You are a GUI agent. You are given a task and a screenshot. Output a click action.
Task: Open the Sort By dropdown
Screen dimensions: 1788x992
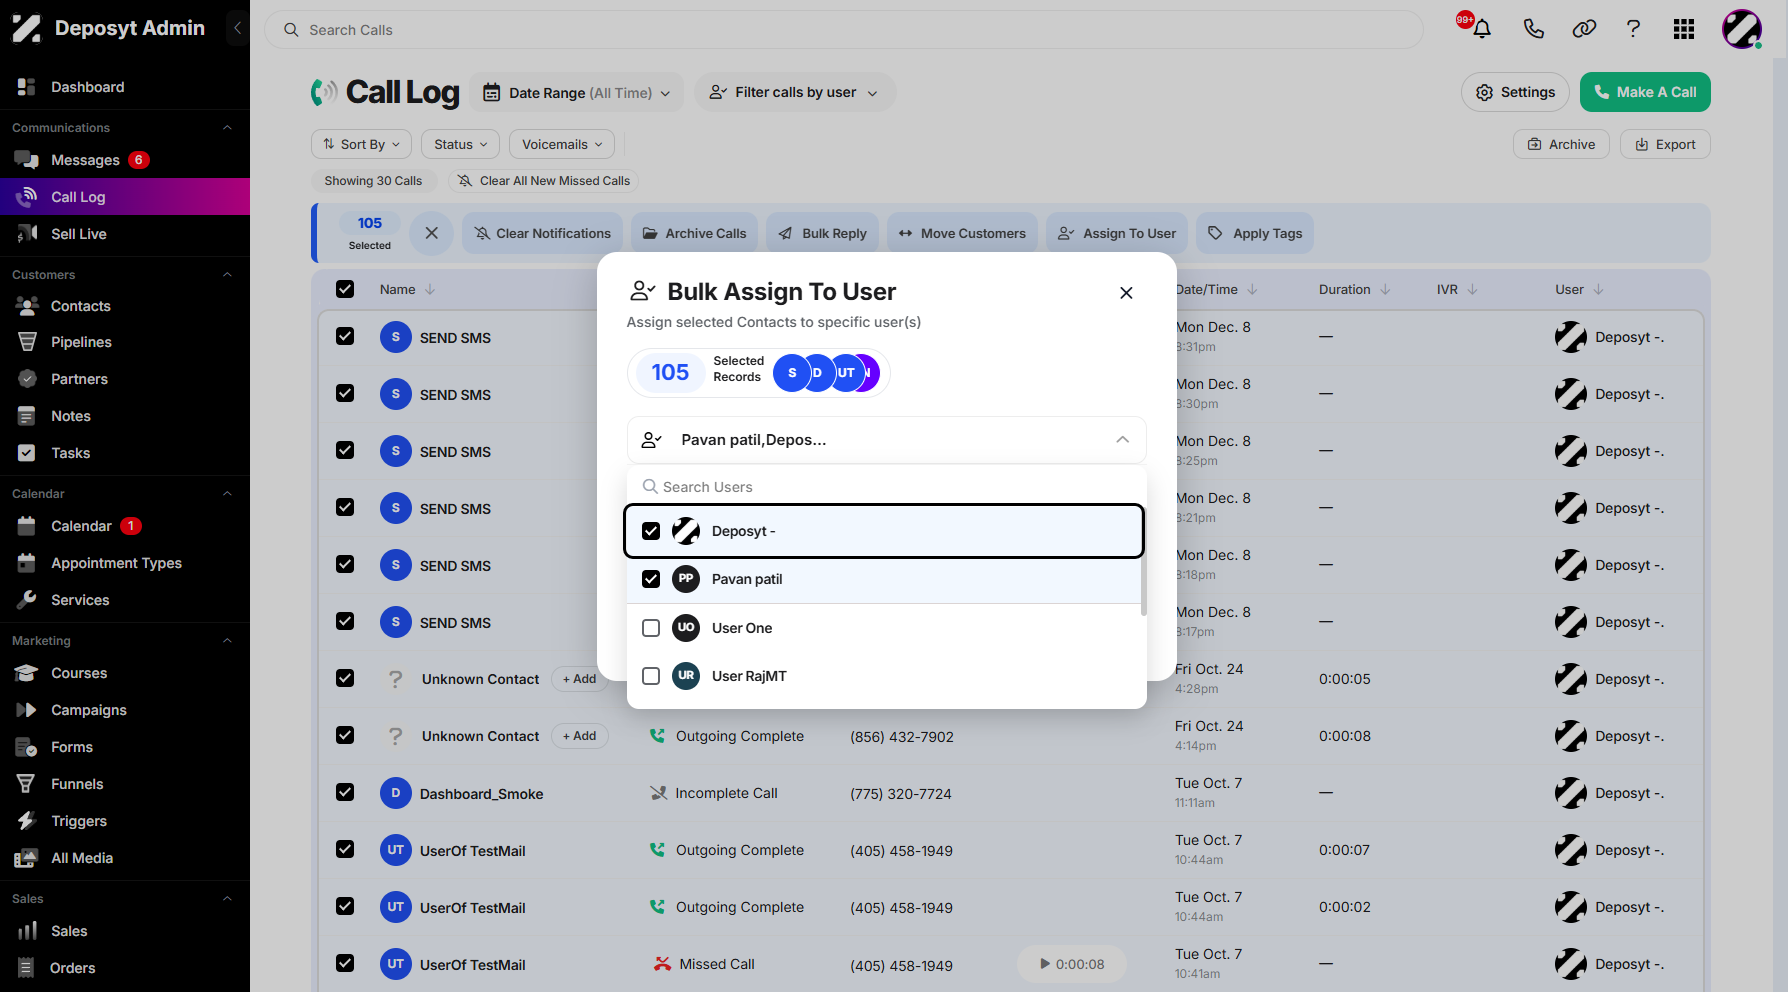[361, 144]
